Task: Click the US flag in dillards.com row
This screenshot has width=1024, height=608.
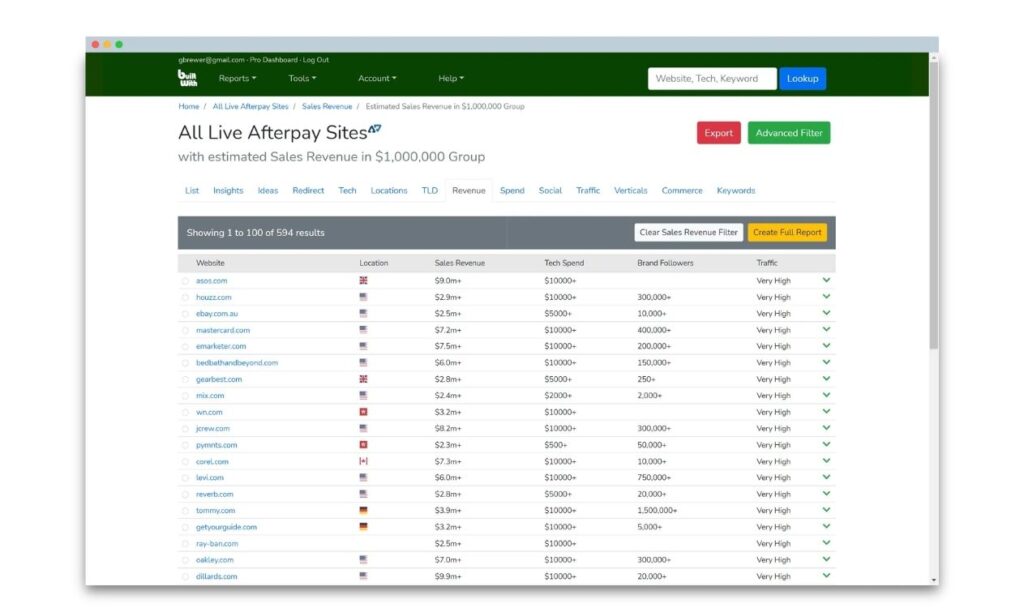Action: click(363, 576)
